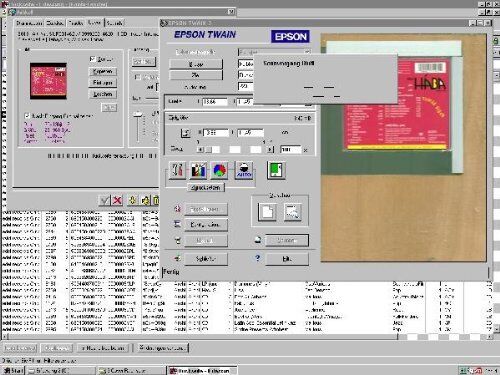Screen dimensions: 500x375
Task: Click the gray checkmark confirm icon
Action: [x=105, y=200]
